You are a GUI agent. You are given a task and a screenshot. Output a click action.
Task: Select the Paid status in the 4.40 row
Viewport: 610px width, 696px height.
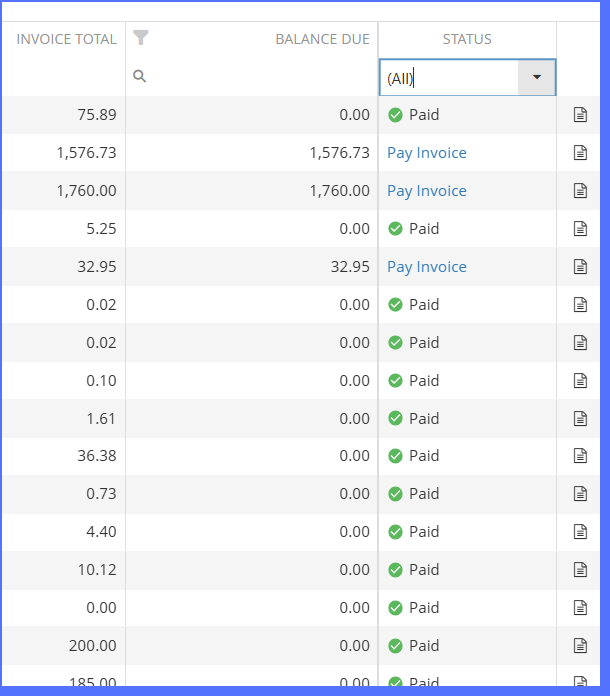(414, 532)
